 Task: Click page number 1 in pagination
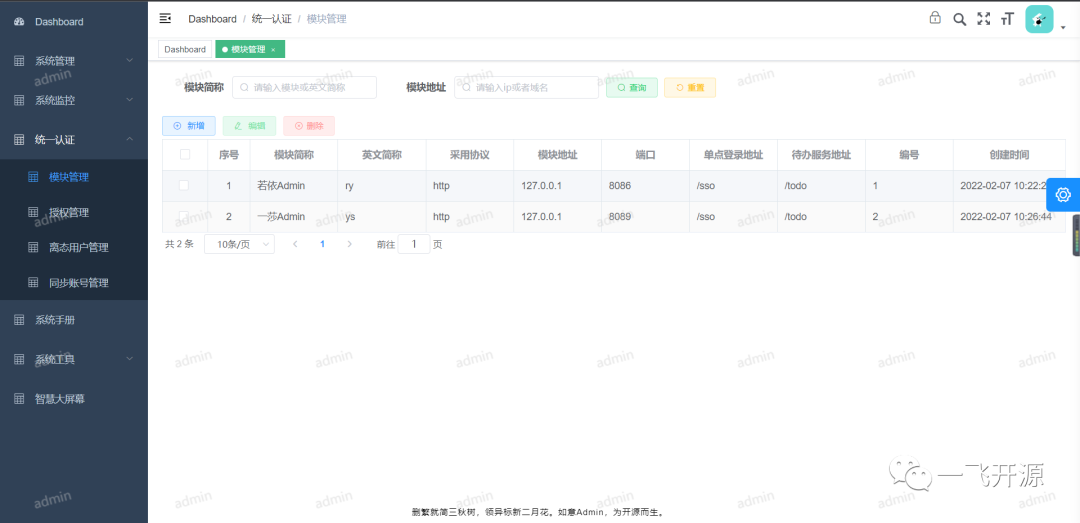click(x=322, y=244)
